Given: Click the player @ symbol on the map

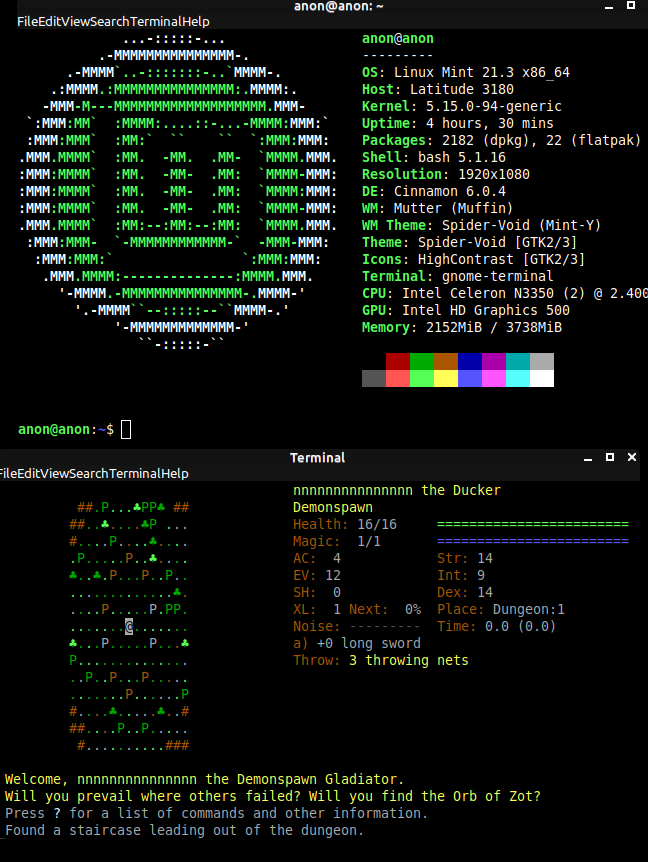Looking at the screenshot, I should click(x=129, y=626).
